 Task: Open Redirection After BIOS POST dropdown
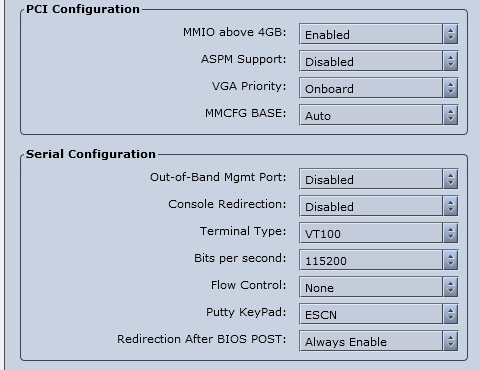click(379, 341)
